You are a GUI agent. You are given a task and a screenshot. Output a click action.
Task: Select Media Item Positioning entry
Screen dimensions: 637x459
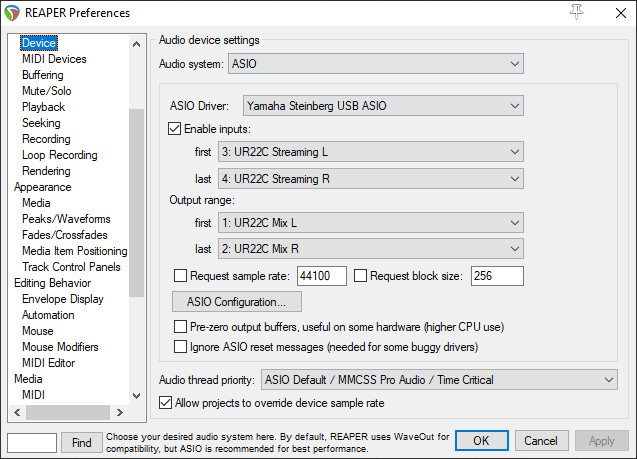pyautogui.click(x=75, y=251)
